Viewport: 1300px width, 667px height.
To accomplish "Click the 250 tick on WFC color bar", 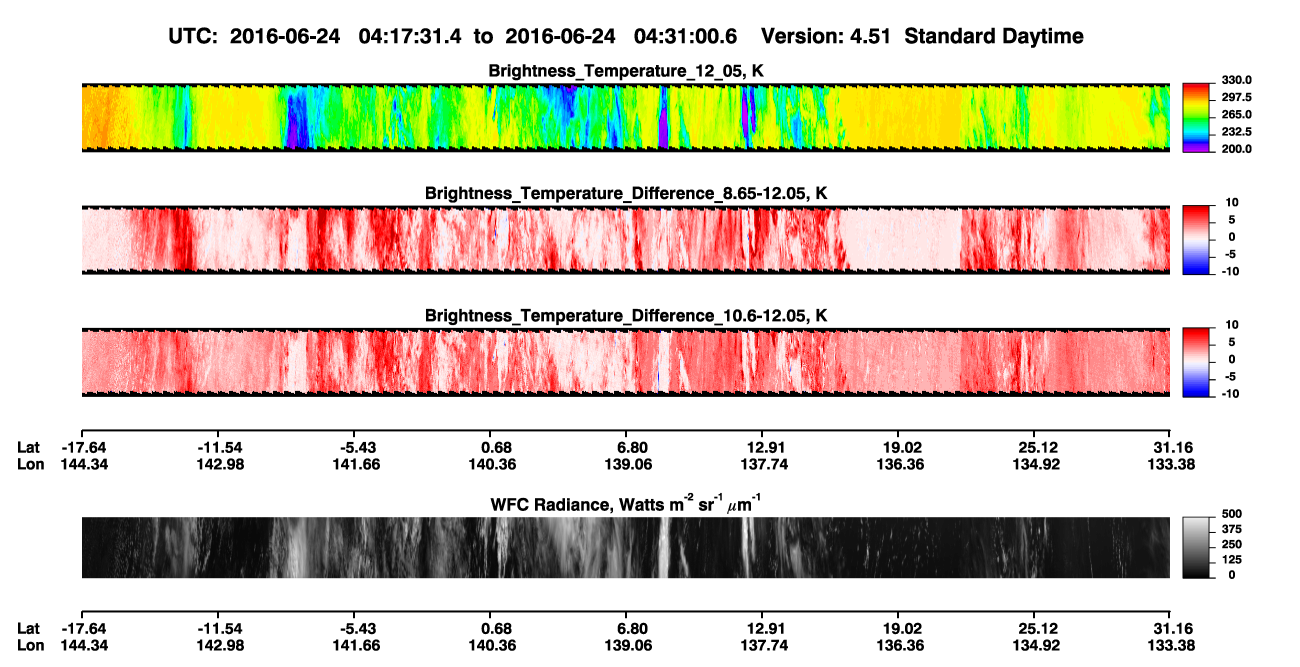I will (x=1230, y=544).
